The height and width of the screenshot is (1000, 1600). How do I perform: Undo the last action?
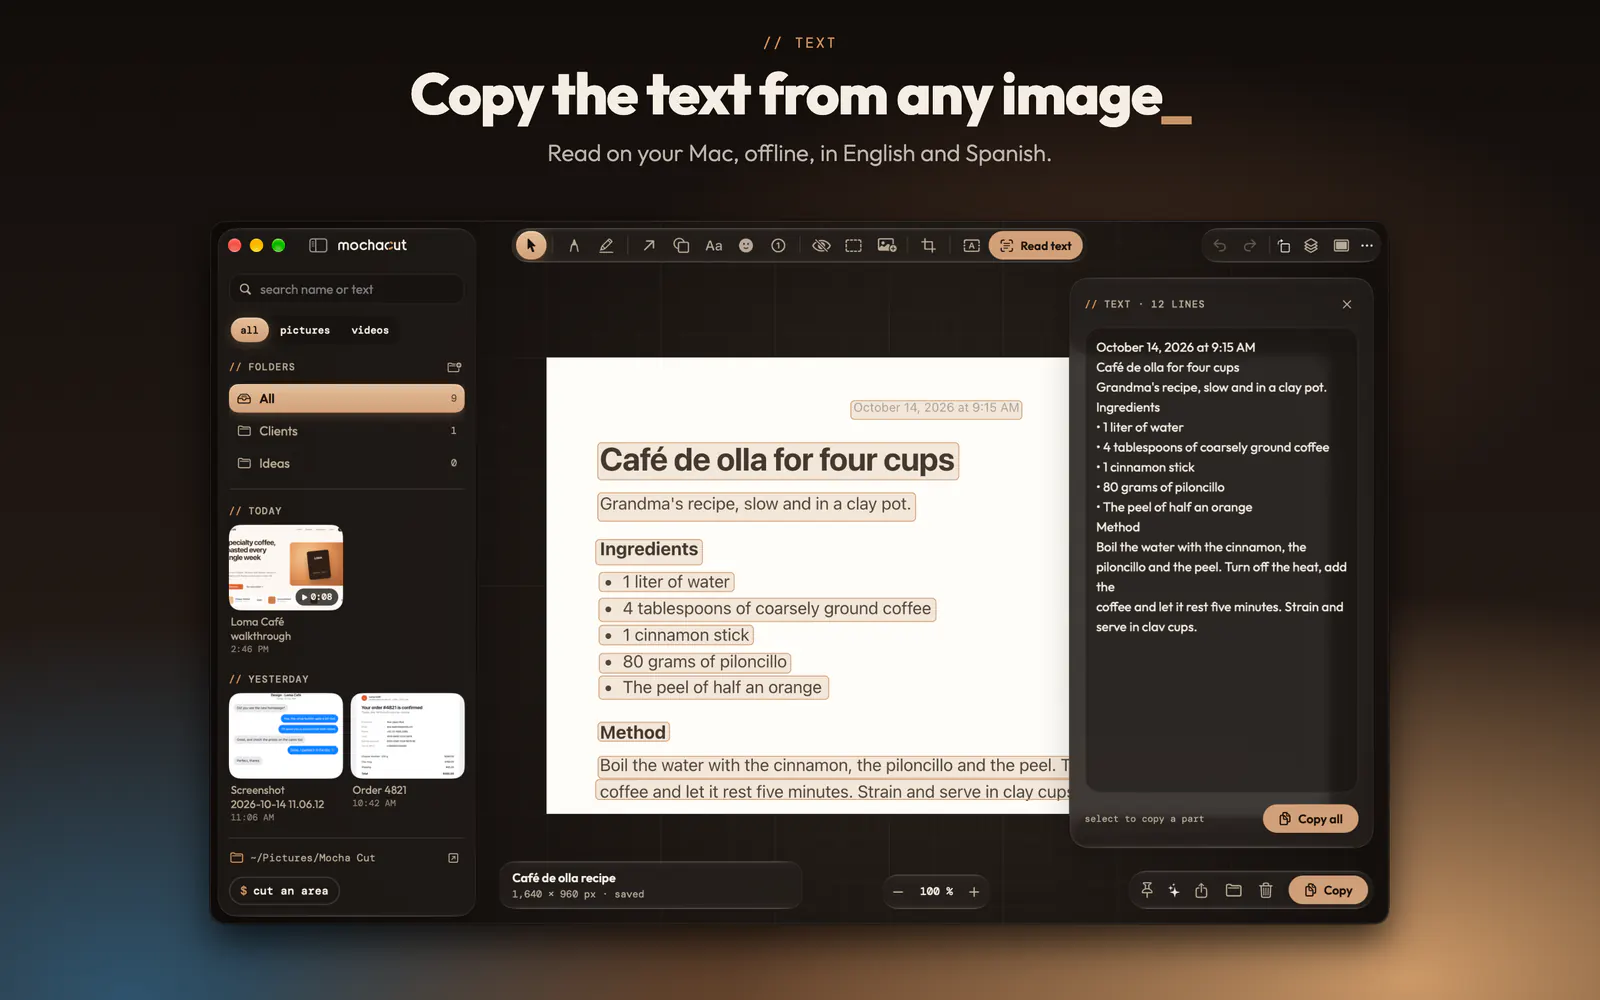[1220, 245]
